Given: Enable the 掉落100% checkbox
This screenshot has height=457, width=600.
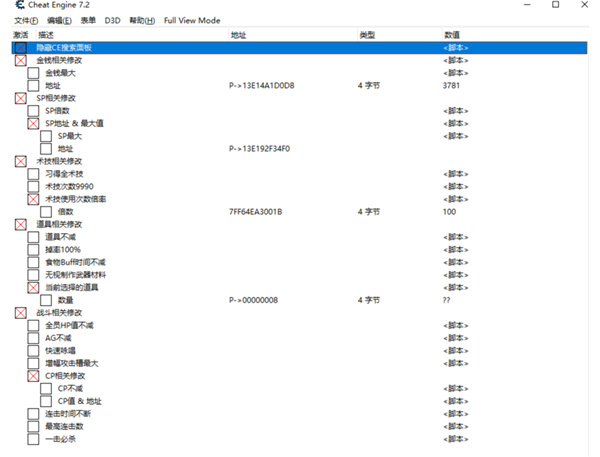Looking at the screenshot, I should pos(33,250).
